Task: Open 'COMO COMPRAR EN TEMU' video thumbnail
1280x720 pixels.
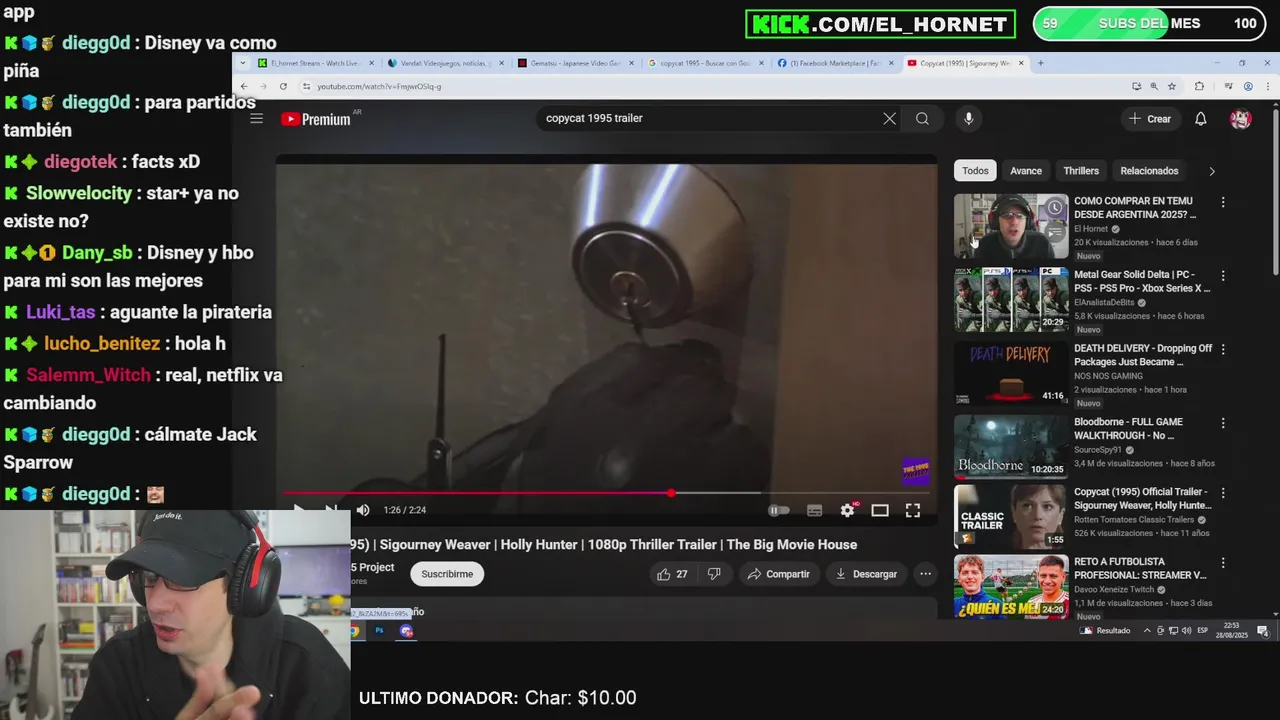Action: click(x=1011, y=226)
